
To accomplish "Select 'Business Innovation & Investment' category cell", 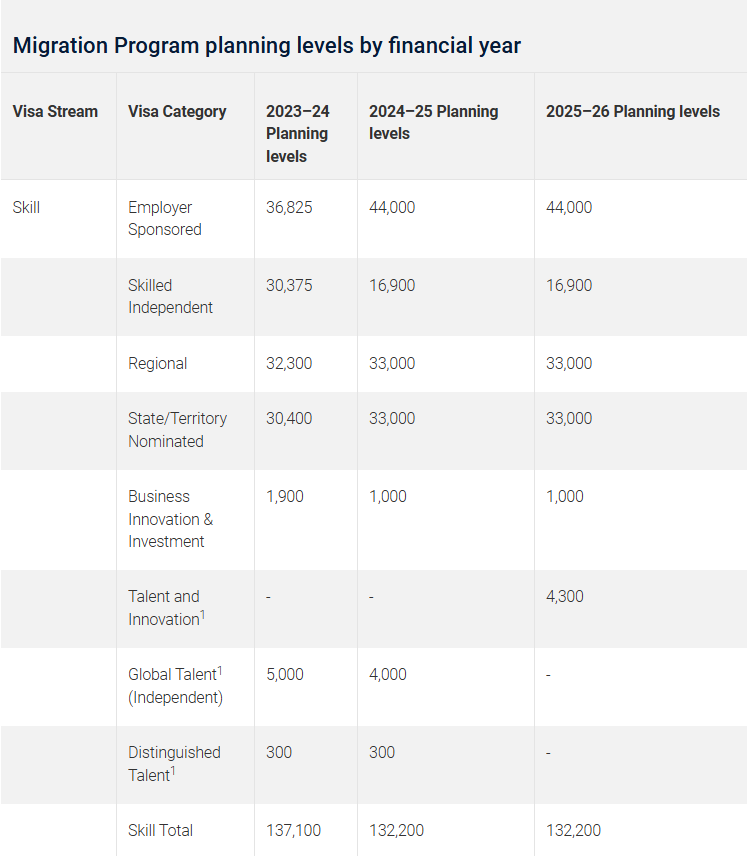I will point(170,519).
